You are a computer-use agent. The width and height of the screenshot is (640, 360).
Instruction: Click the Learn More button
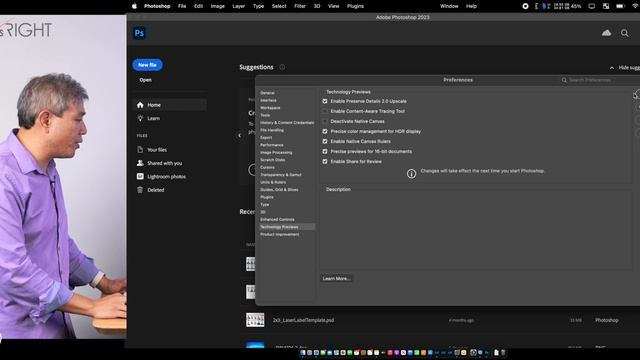(x=336, y=278)
